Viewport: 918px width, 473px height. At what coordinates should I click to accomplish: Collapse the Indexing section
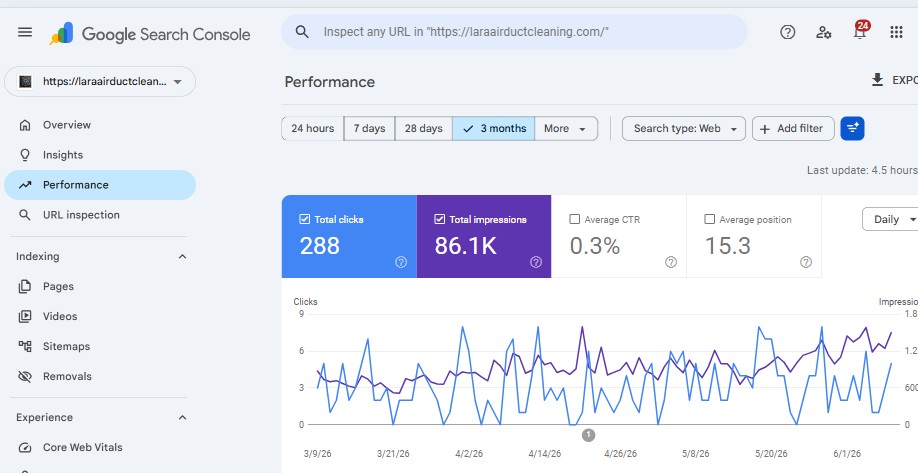click(x=182, y=256)
